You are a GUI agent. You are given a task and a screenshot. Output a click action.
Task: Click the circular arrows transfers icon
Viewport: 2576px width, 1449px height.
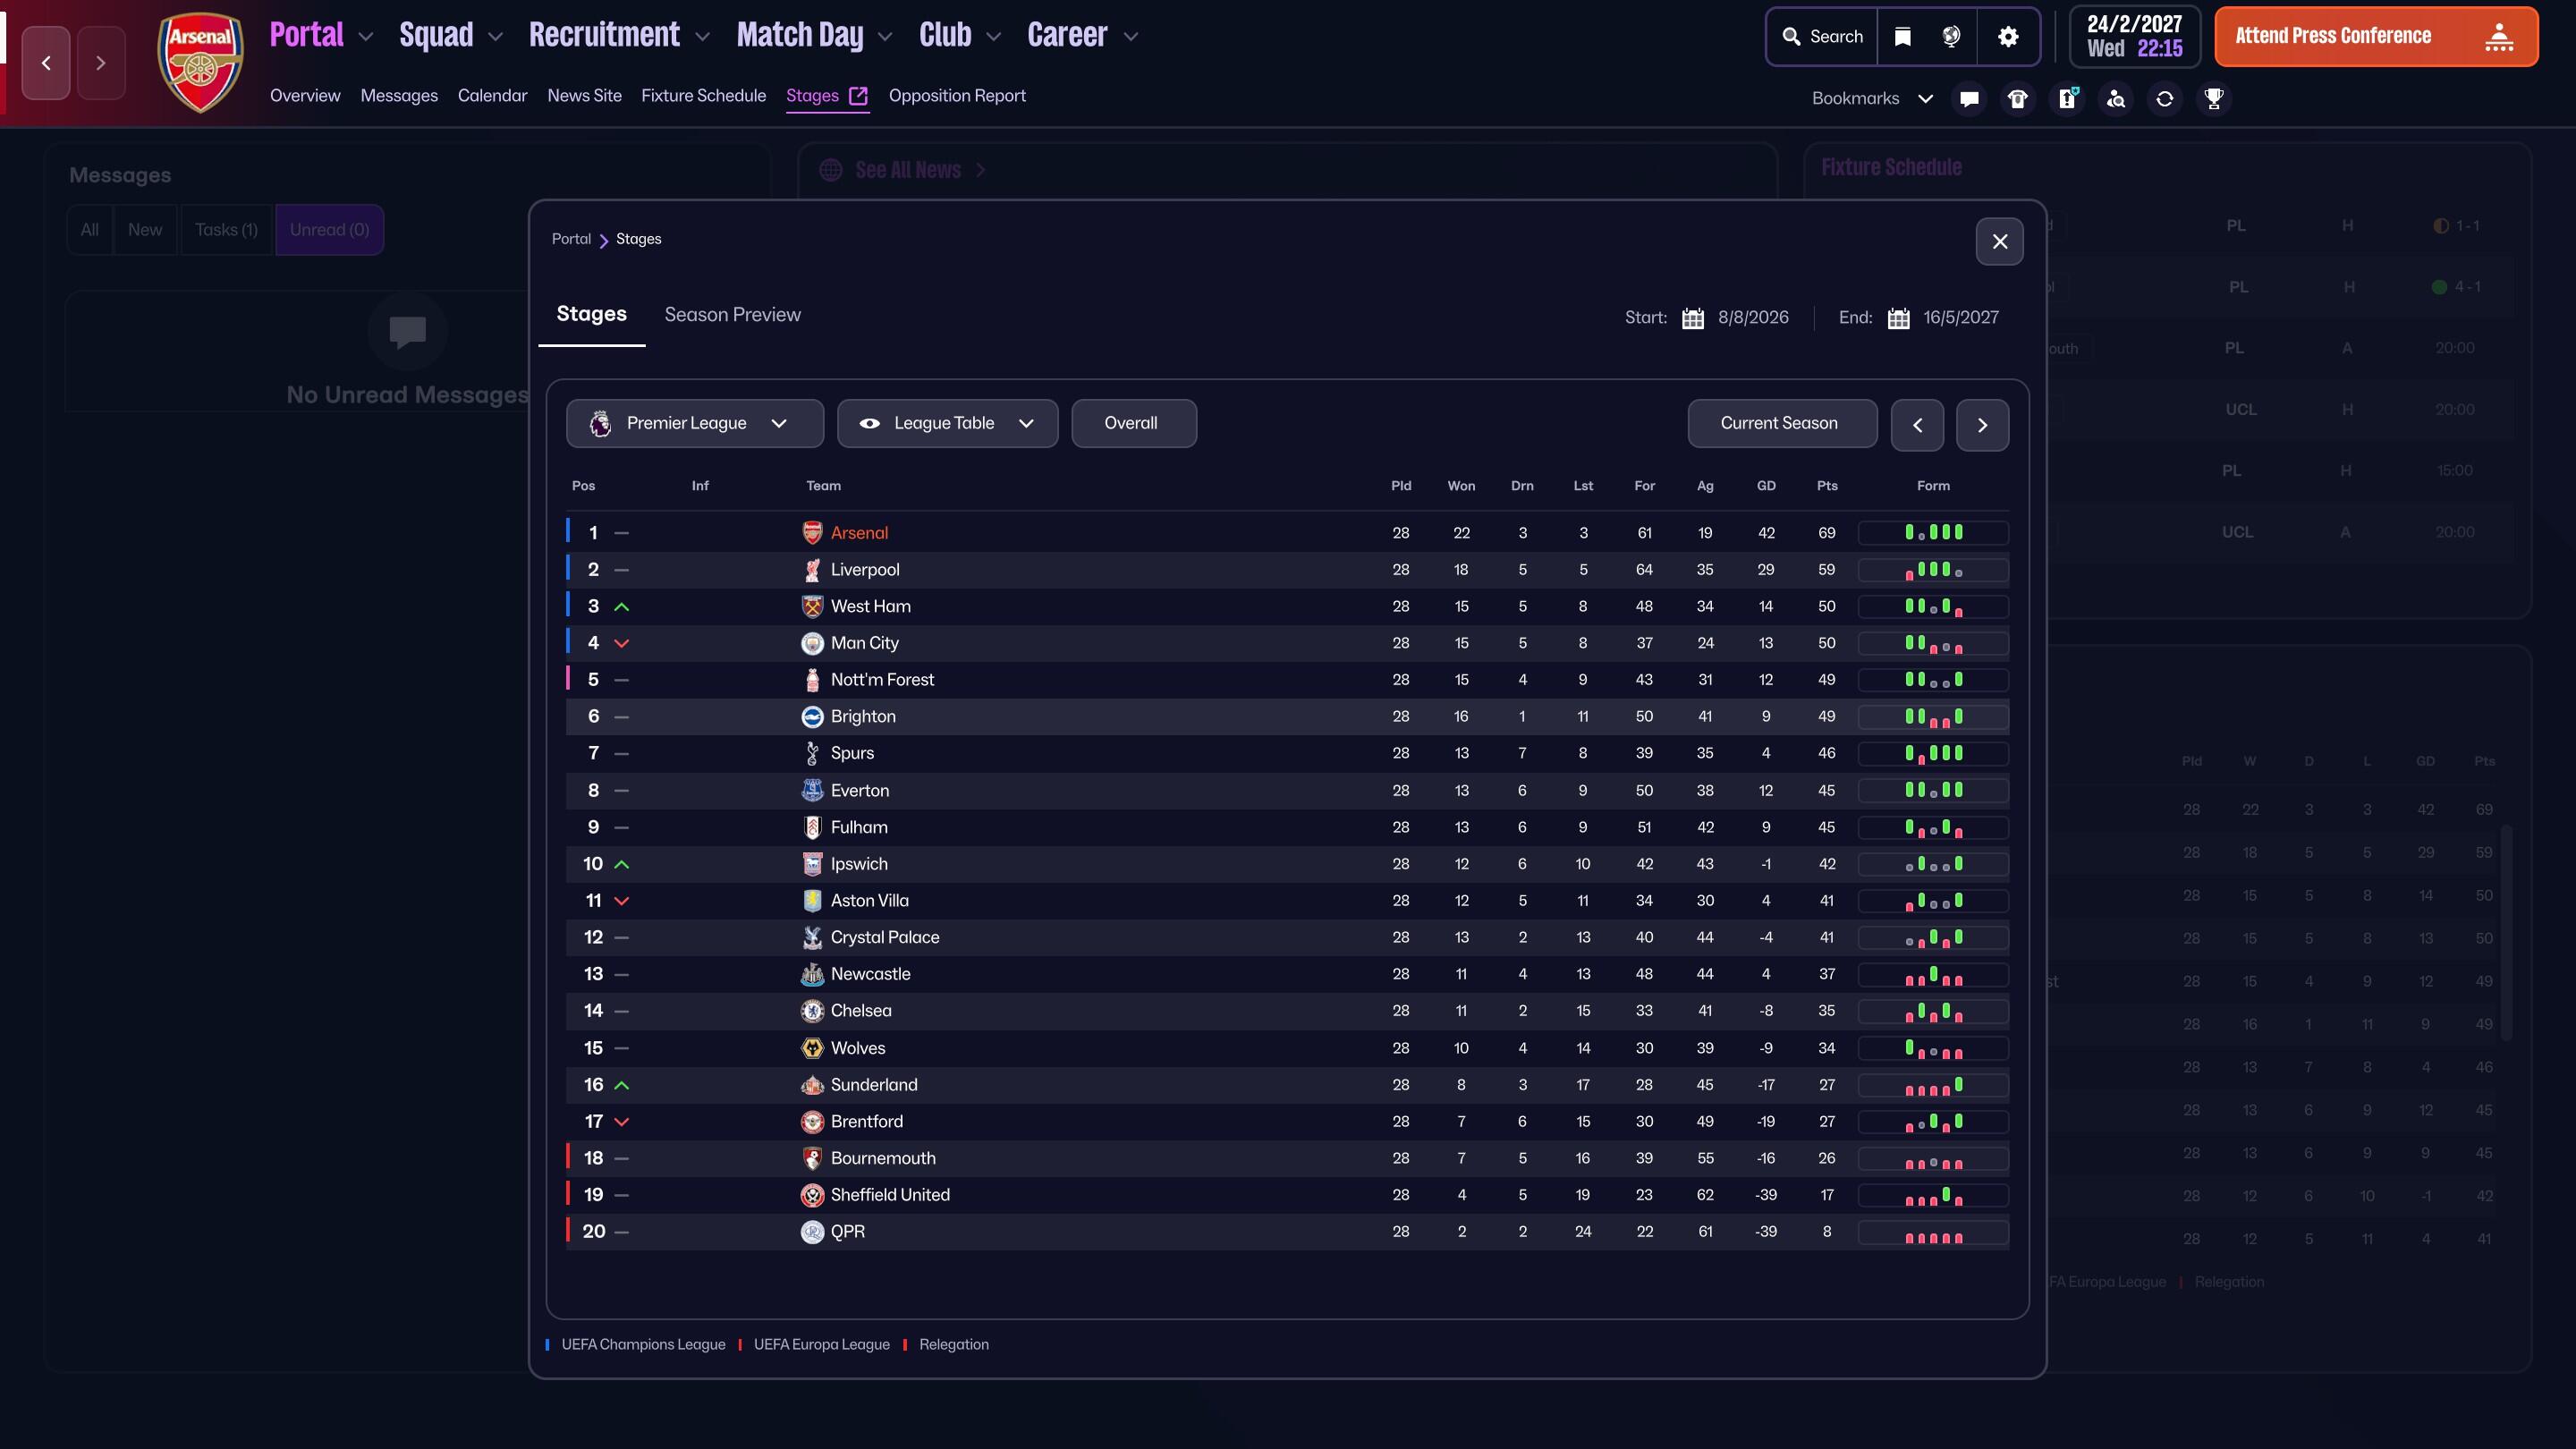click(x=2164, y=99)
